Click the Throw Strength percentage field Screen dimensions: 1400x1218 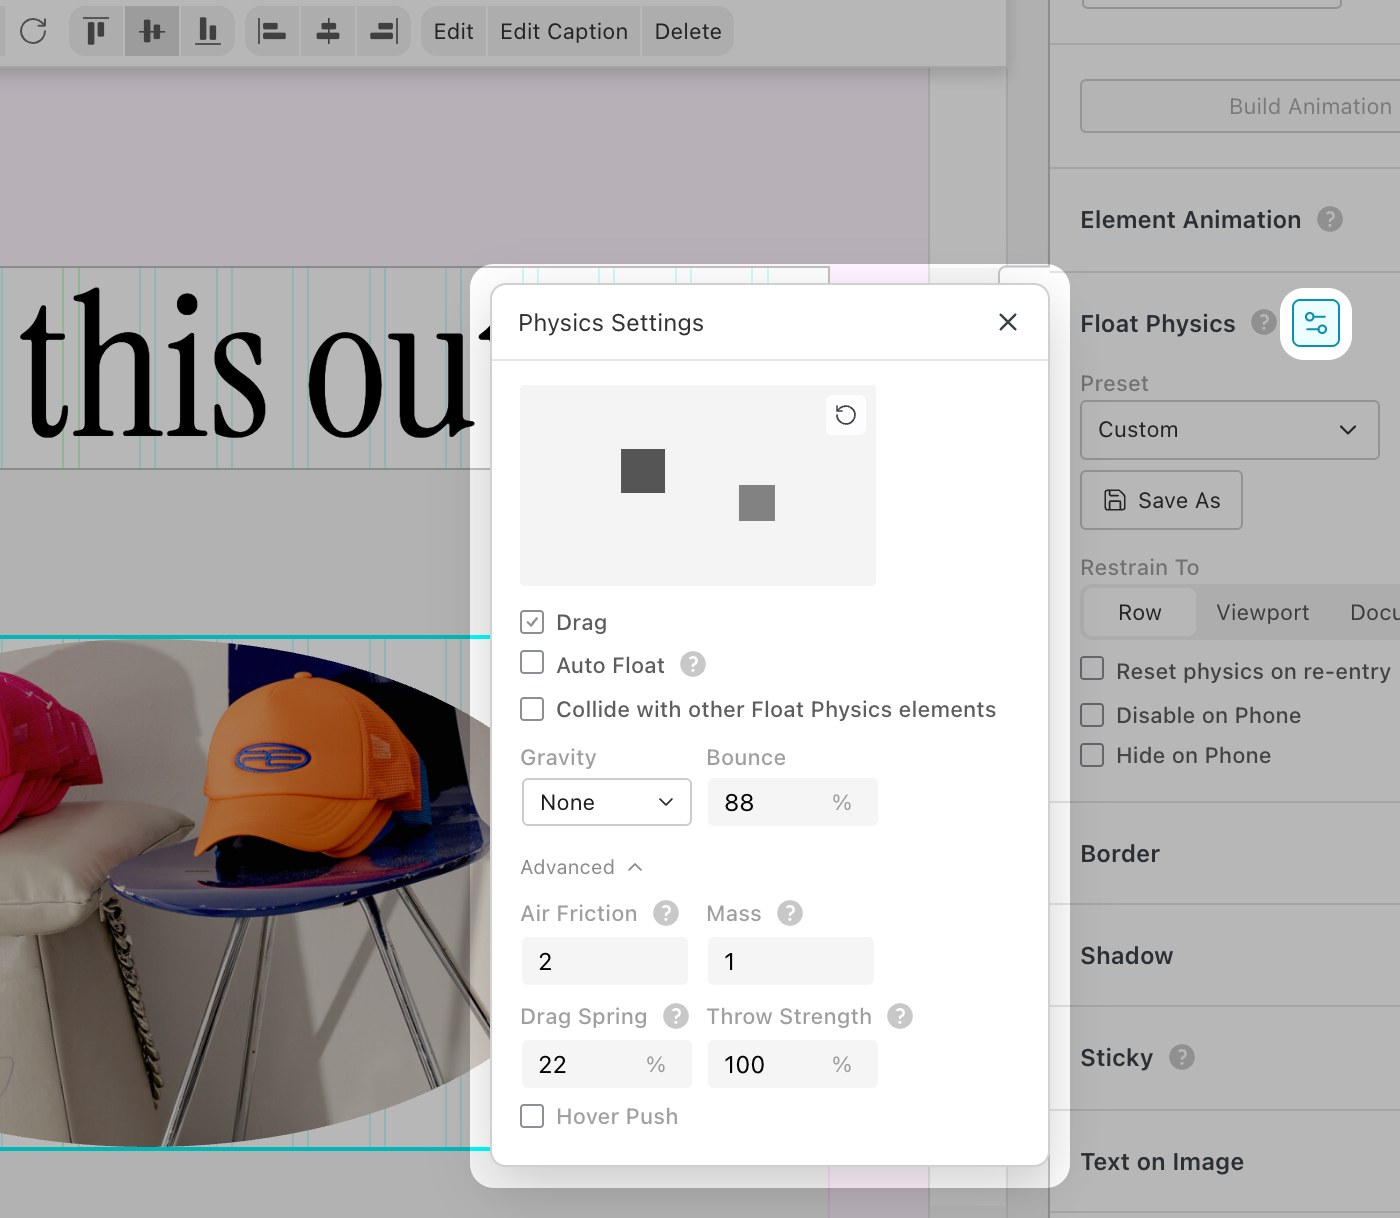tap(792, 1064)
